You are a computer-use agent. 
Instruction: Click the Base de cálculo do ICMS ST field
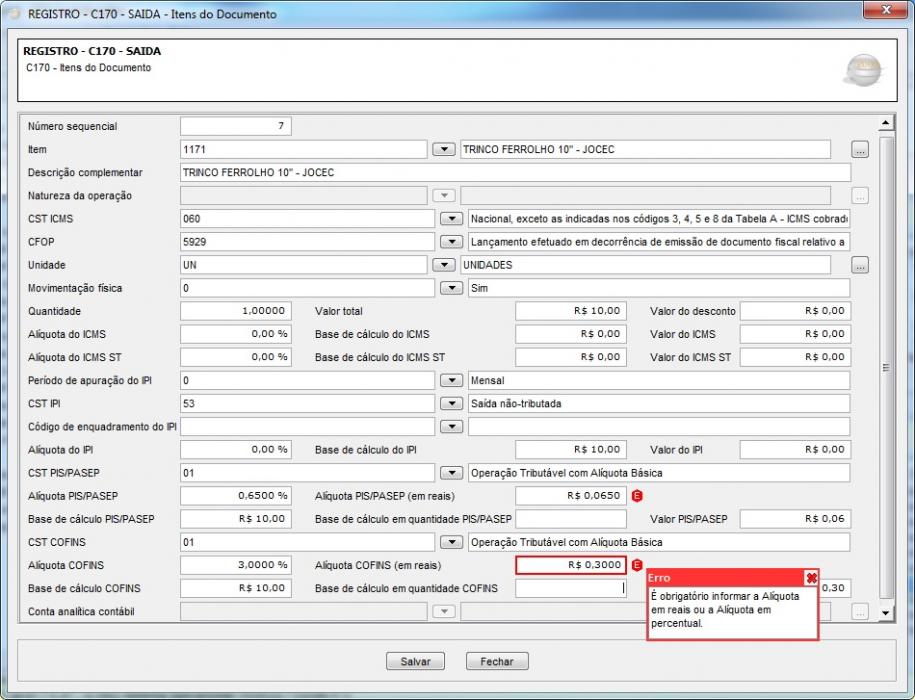pyautogui.click(x=571, y=357)
